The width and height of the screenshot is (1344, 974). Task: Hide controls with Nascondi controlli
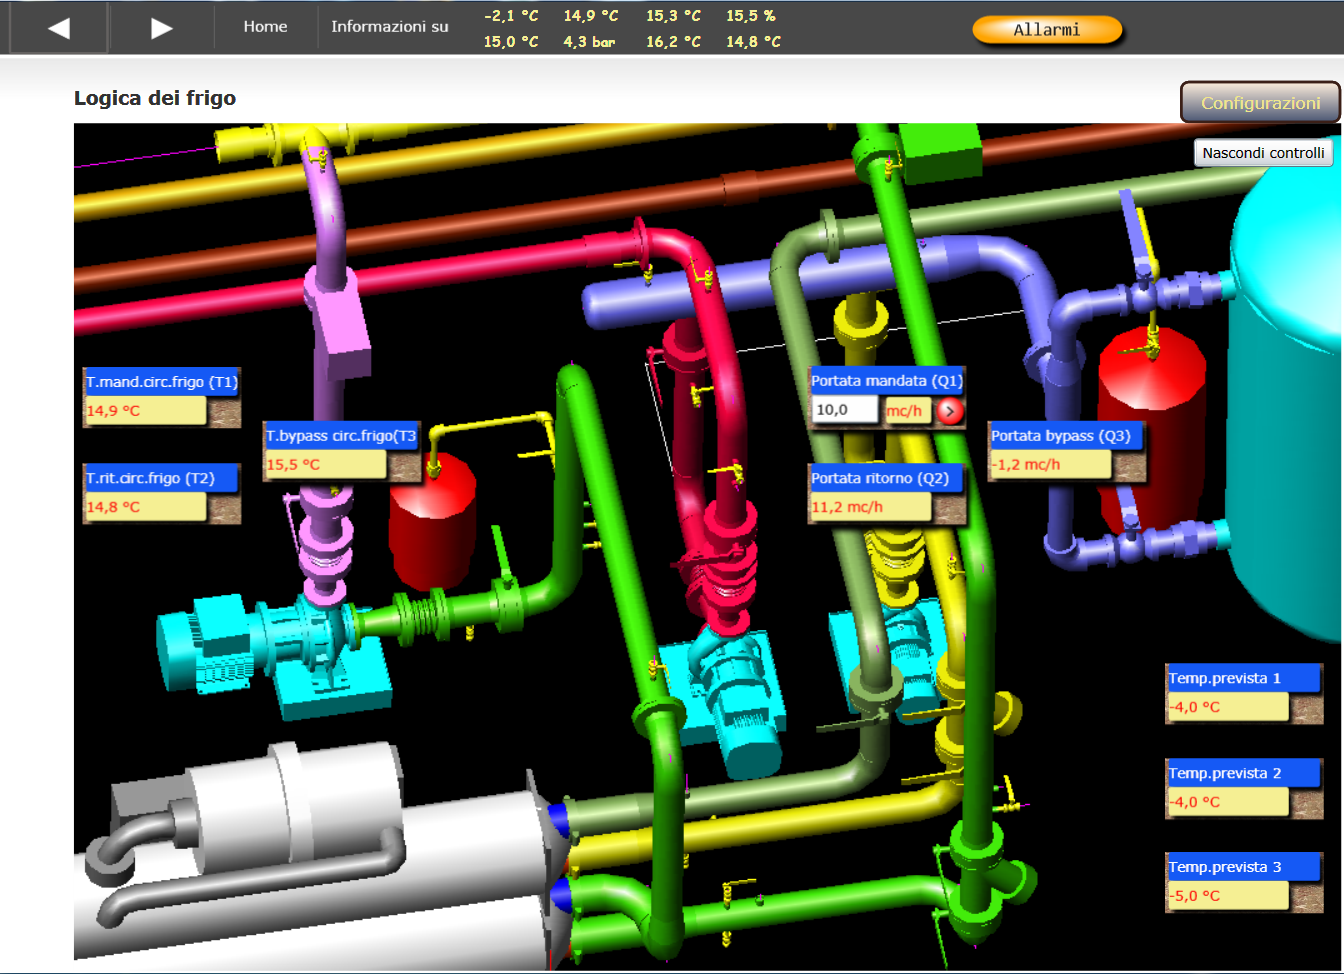click(1263, 153)
